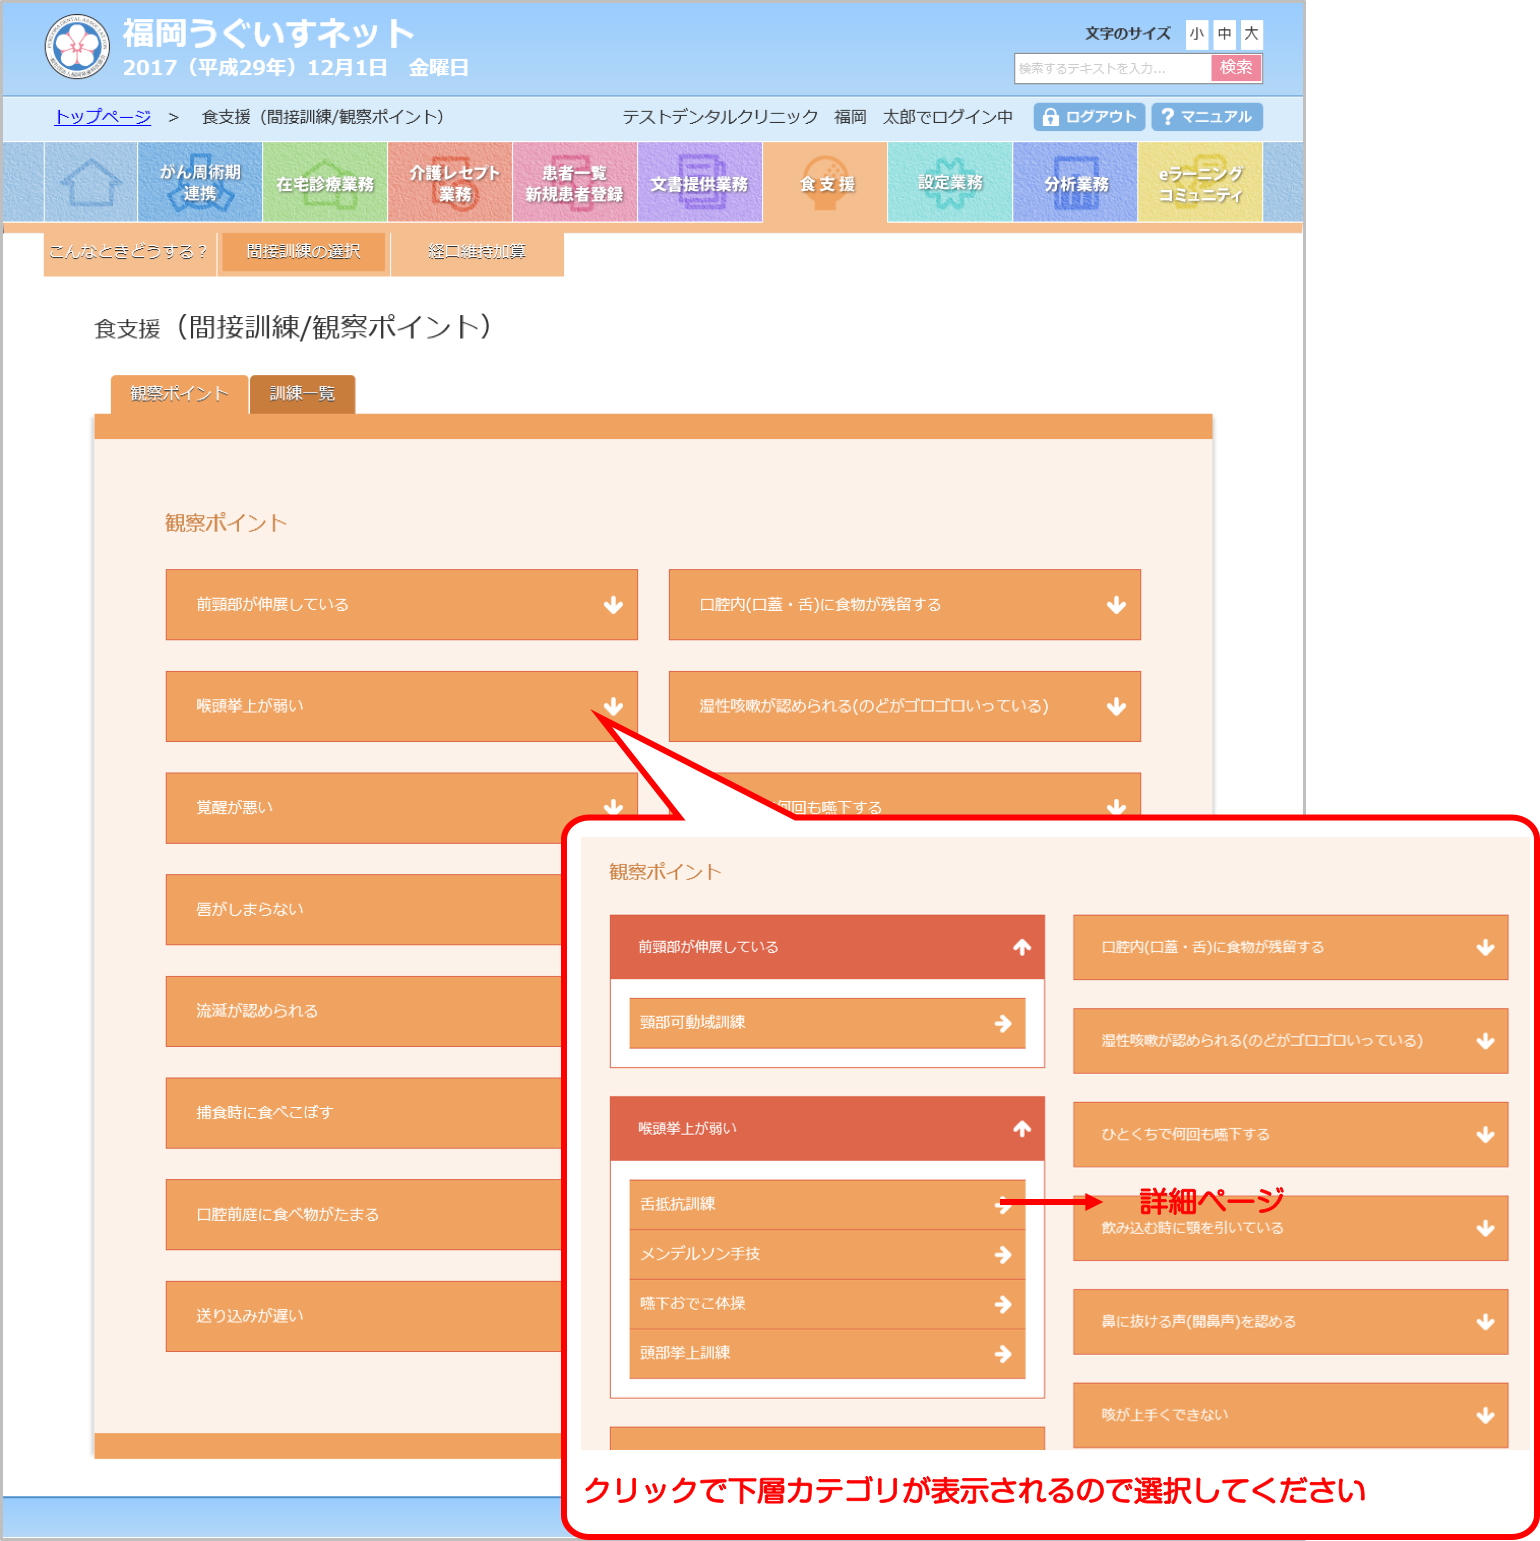The width and height of the screenshot is (1540, 1541).
Task: Go to 設定業務 settings icon
Action: (950, 182)
